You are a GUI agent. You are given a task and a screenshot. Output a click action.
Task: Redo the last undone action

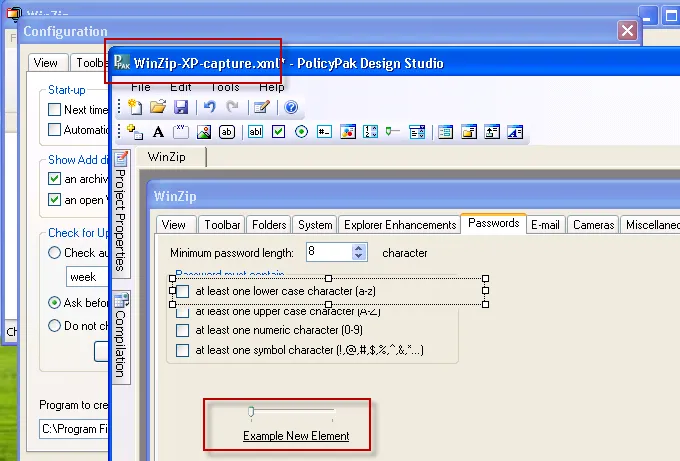click(232, 107)
